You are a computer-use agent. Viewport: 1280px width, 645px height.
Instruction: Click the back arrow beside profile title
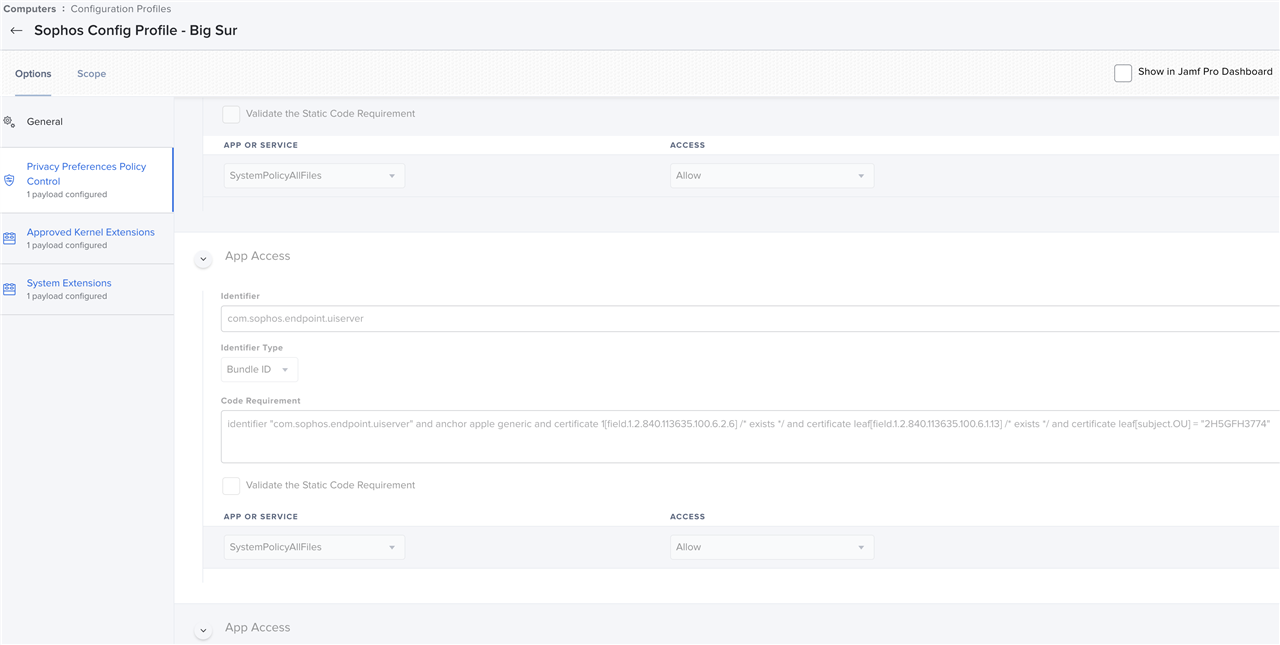[x=16, y=31]
